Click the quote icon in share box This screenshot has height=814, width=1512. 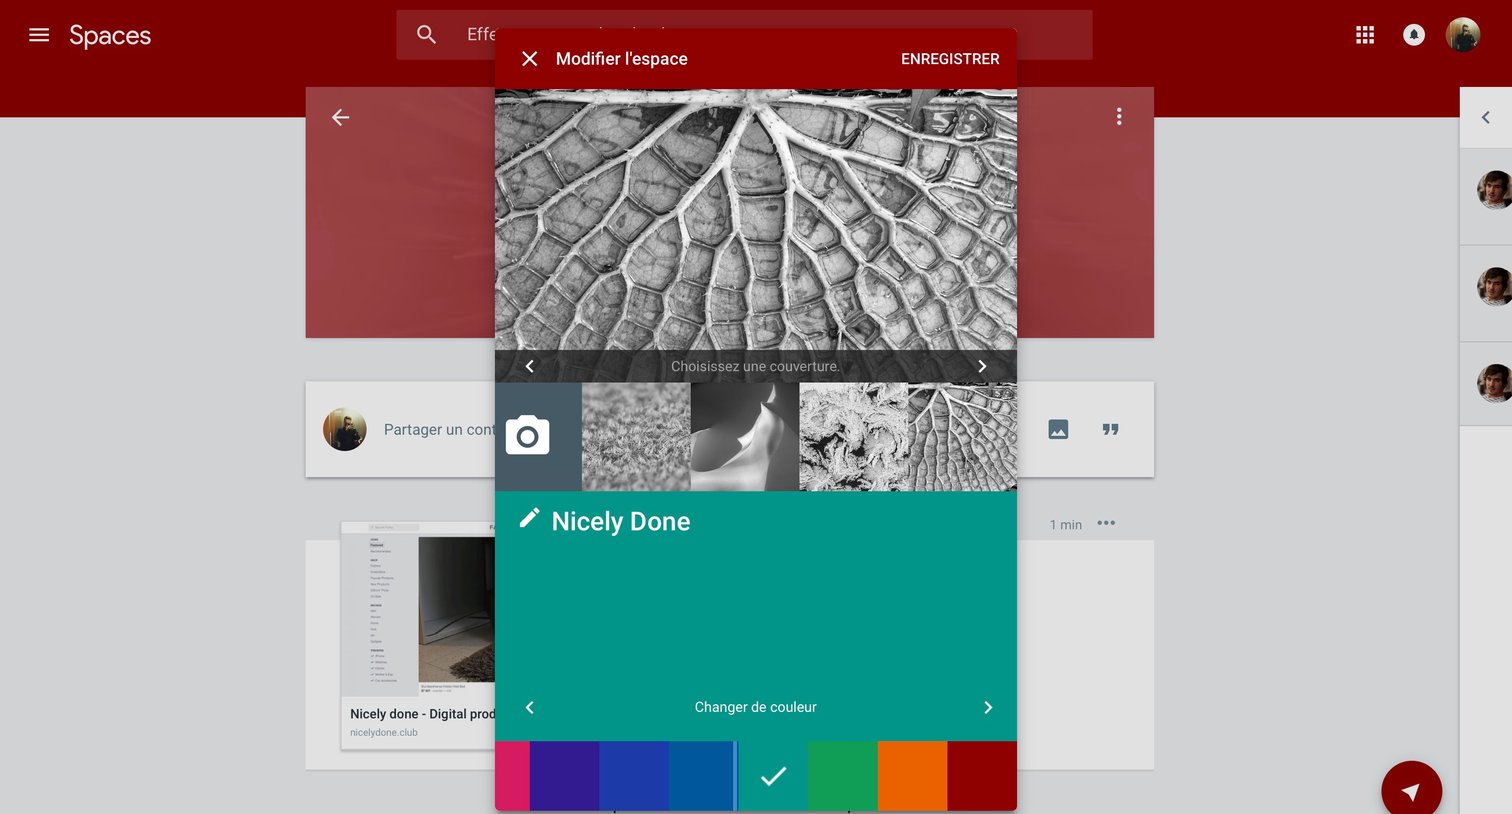(x=1110, y=429)
